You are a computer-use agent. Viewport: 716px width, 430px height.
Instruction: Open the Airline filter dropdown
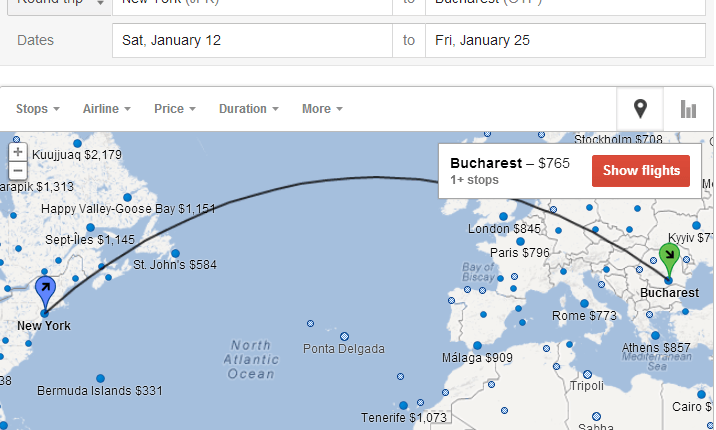tap(106, 109)
